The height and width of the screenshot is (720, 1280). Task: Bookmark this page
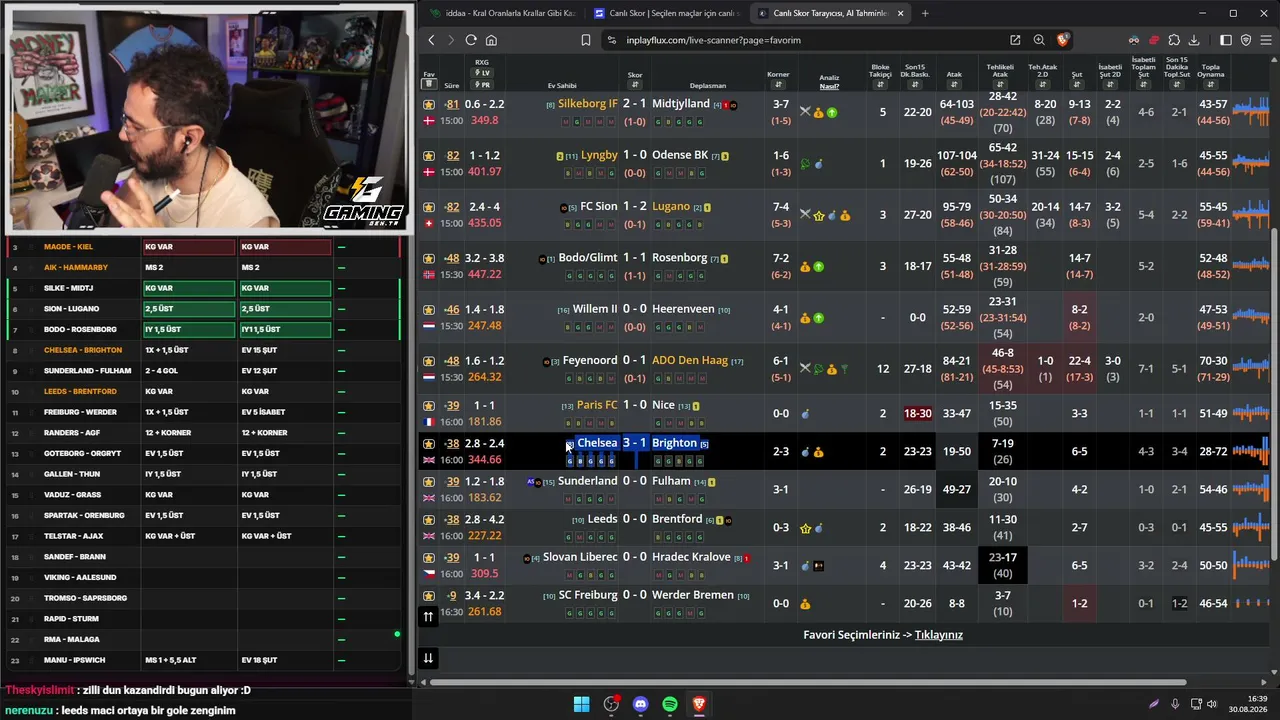585,40
